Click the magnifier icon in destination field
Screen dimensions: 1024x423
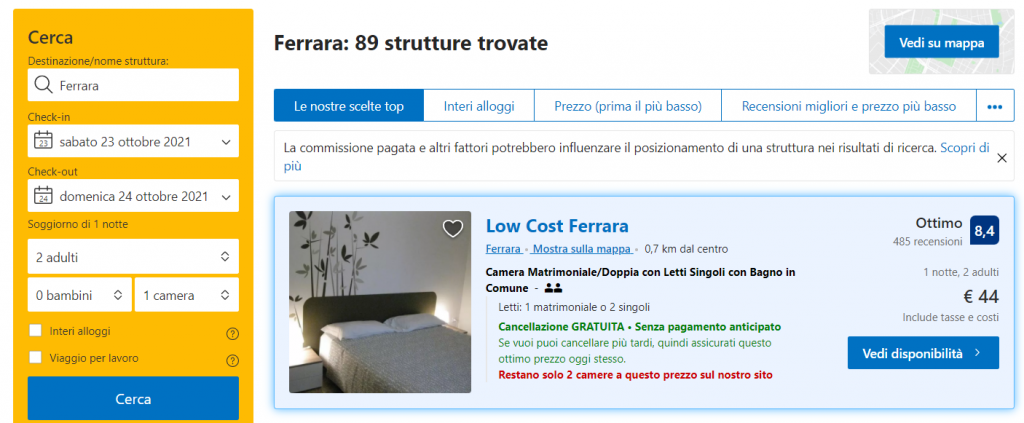pos(43,85)
